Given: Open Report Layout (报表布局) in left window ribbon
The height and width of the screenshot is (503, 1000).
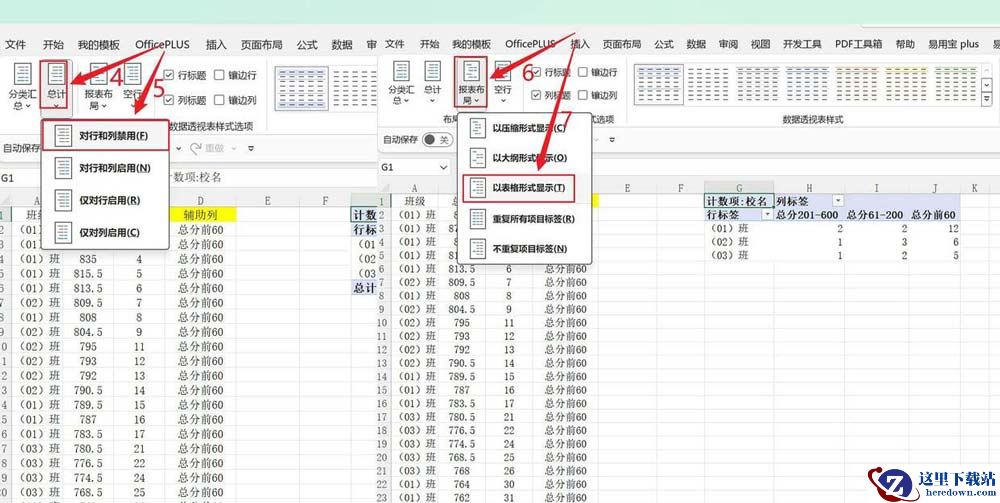Looking at the screenshot, I should pos(98,86).
